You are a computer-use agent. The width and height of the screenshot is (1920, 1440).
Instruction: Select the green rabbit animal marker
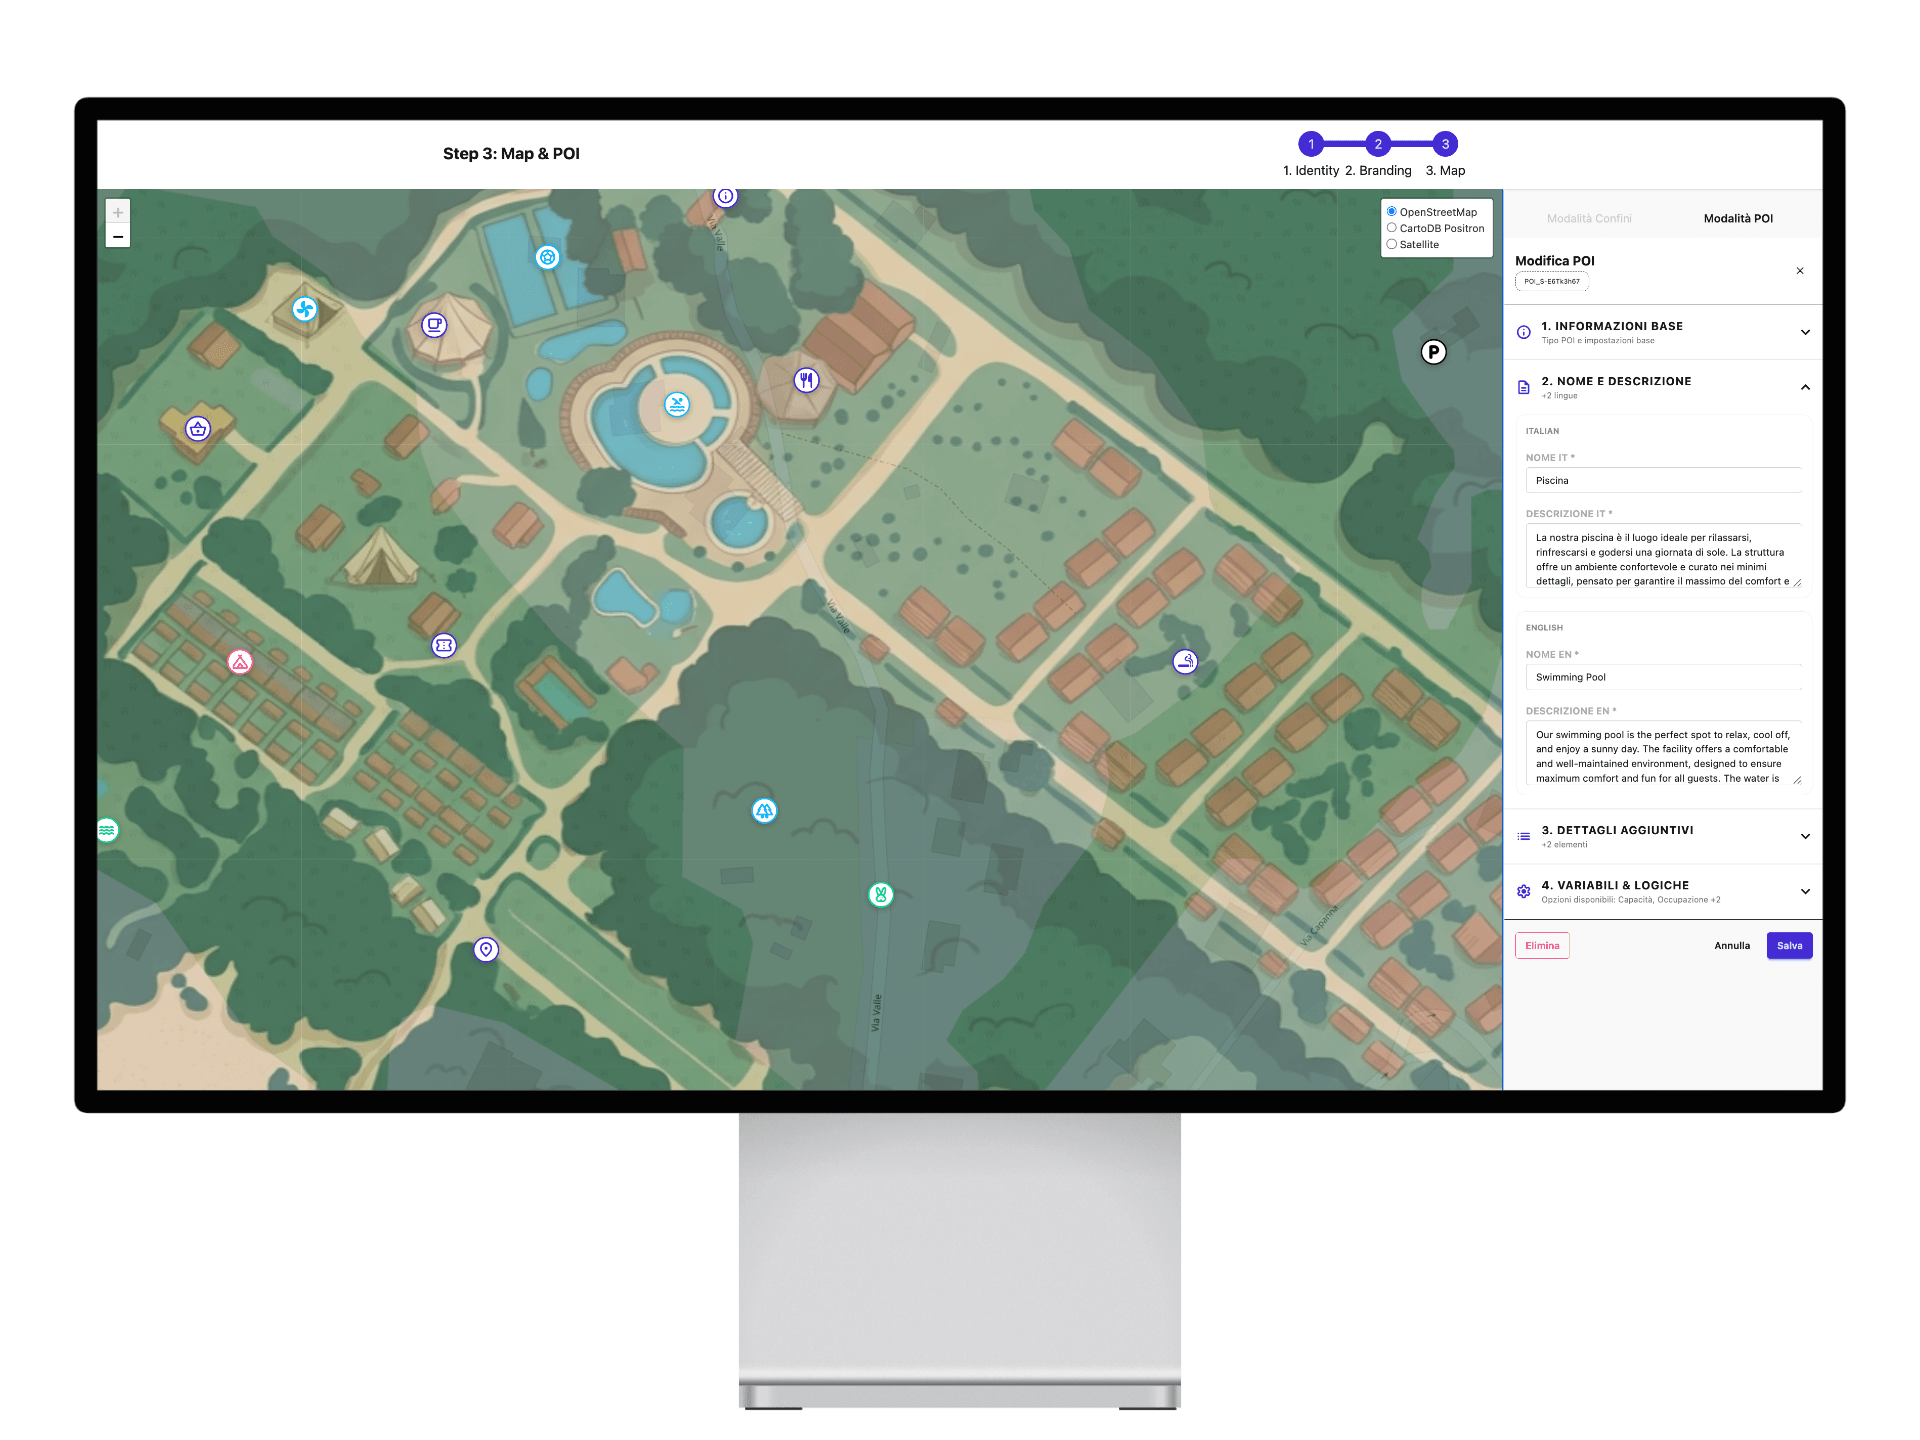[x=880, y=895]
